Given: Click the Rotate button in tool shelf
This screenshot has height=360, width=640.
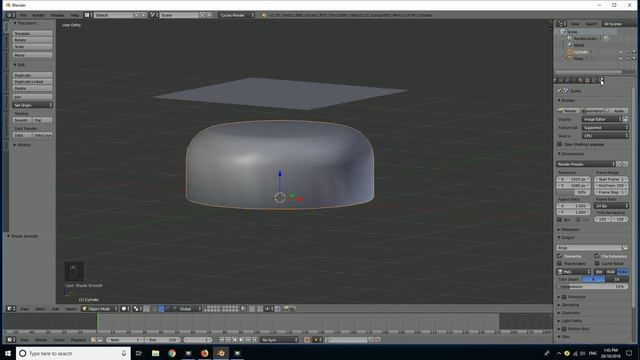Looking at the screenshot, I should 32,40.
